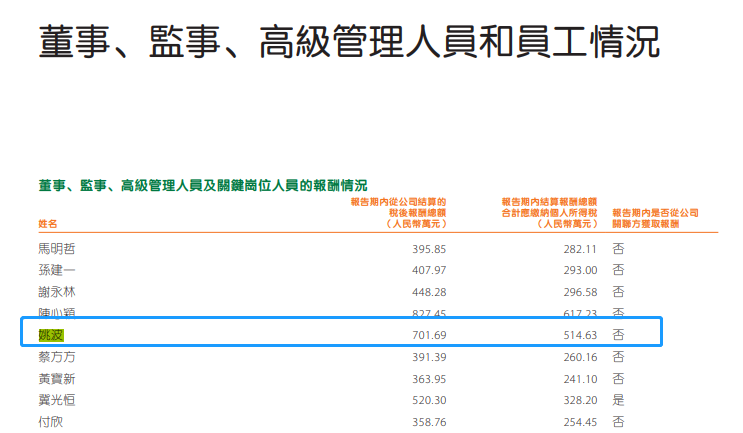
Task: Click the 稅後報酬總額 column header
Action: pyautogui.click(x=399, y=213)
